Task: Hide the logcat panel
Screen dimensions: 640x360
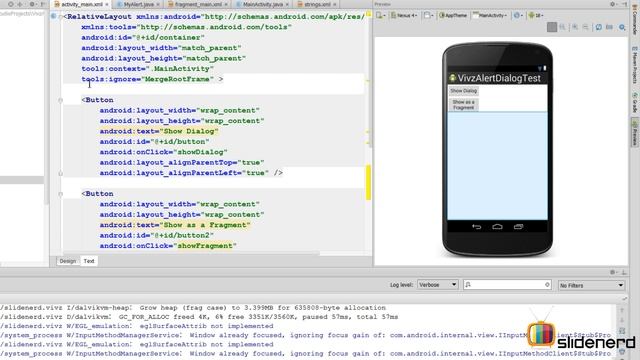Action: pos(623,272)
